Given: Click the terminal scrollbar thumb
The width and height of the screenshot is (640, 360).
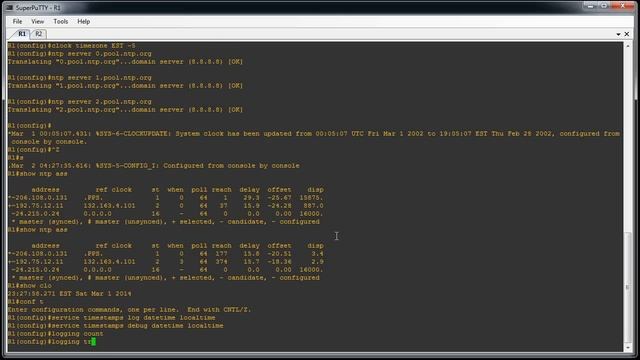Looking at the screenshot, I should (627, 288).
